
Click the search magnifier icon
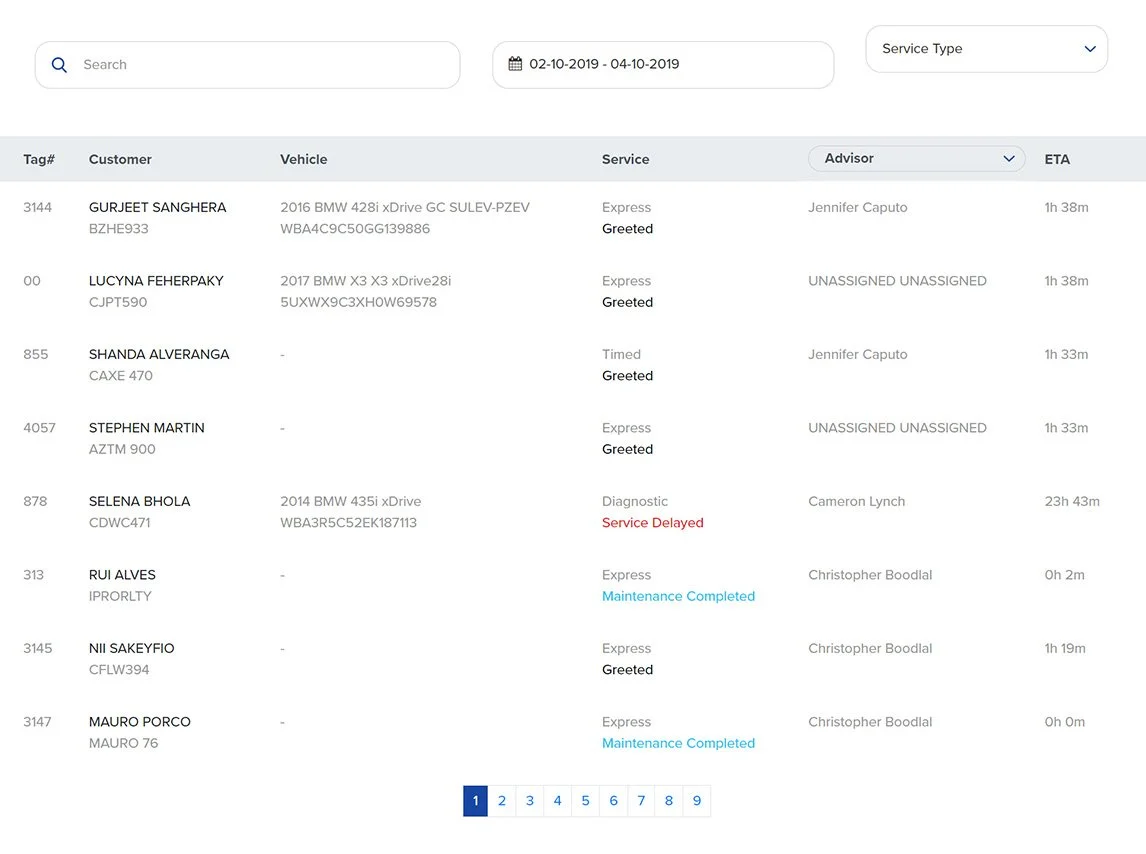coord(59,65)
